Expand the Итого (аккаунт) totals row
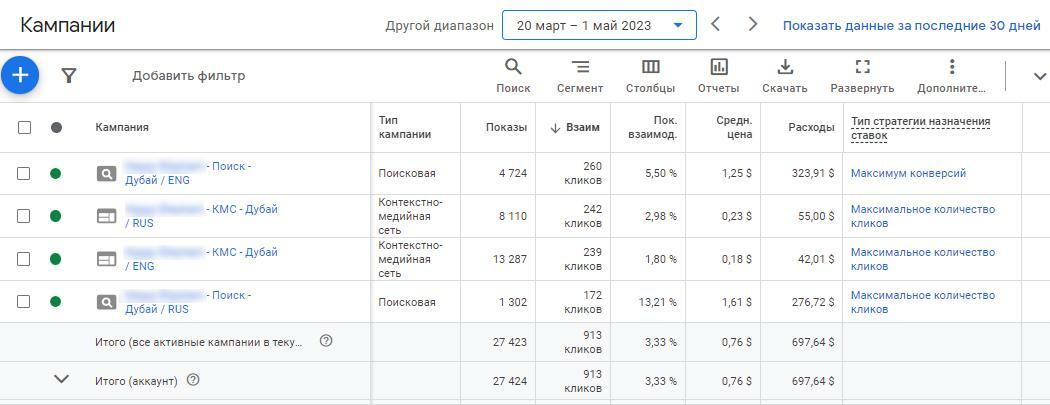 [61, 380]
